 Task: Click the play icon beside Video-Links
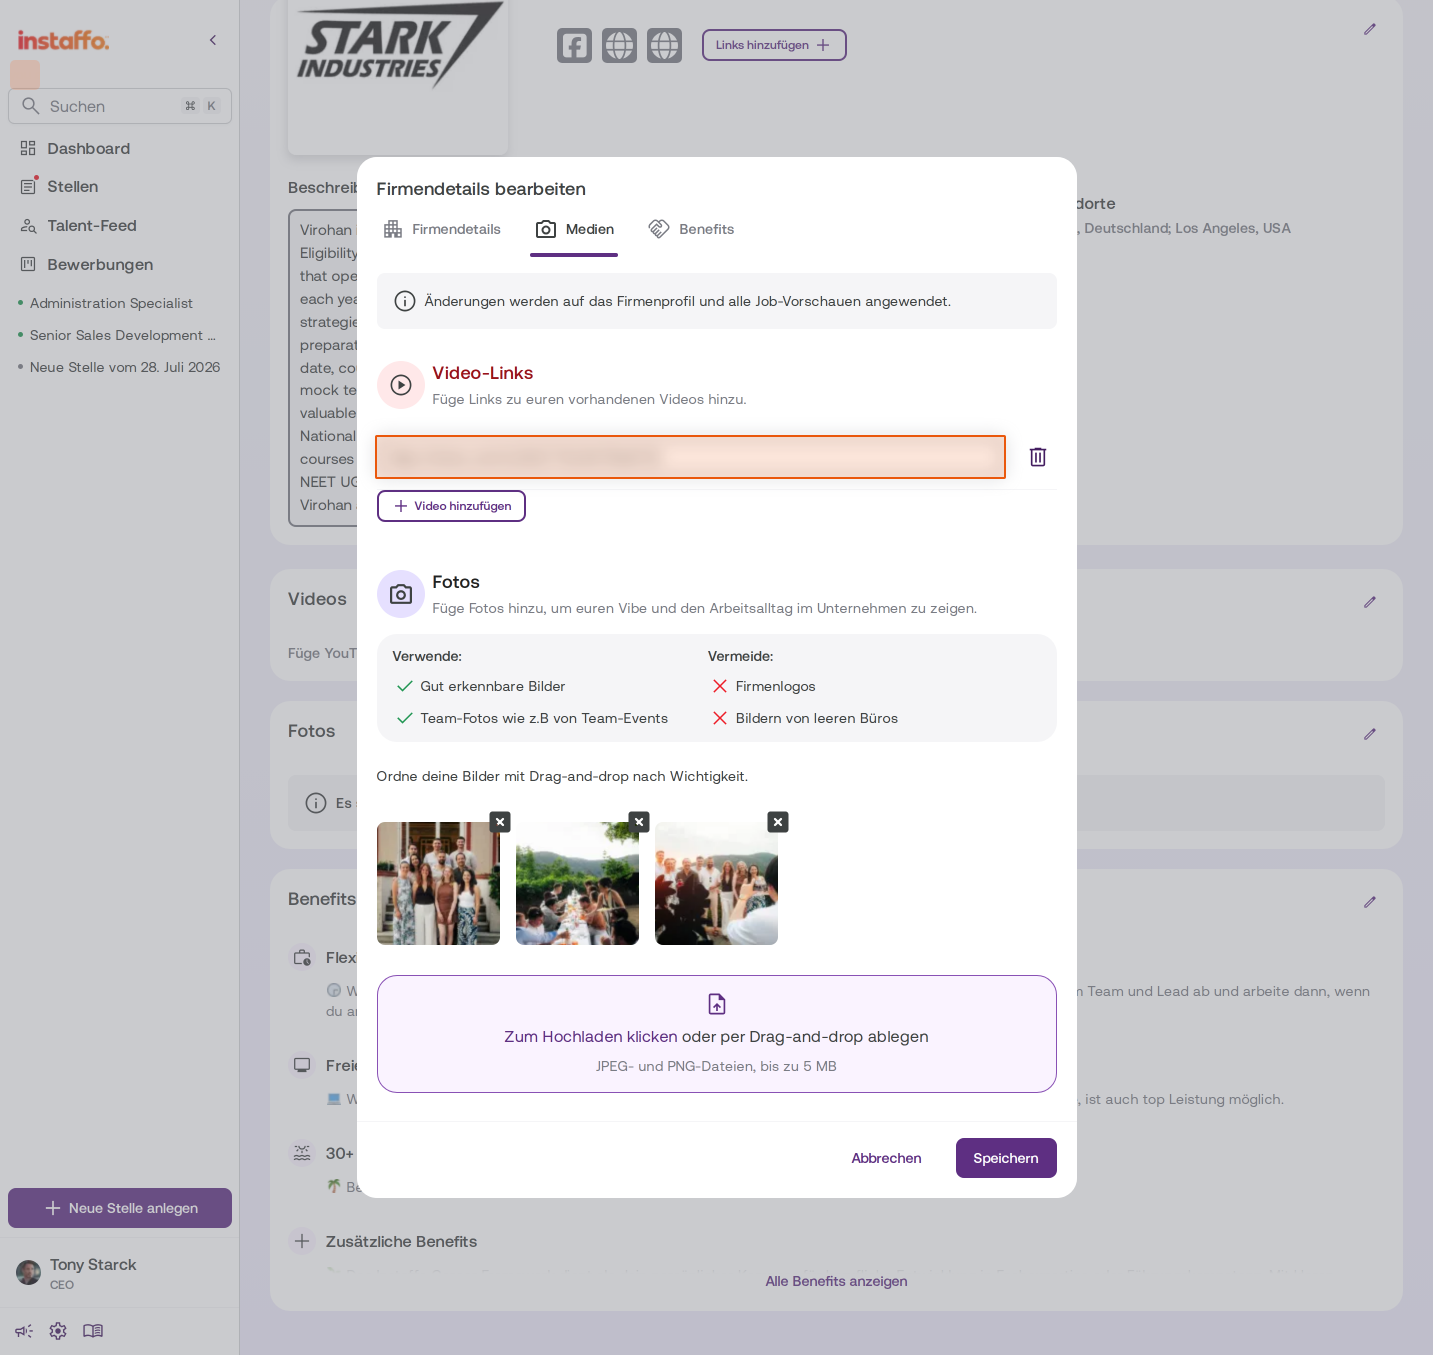click(x=401, y=385)
